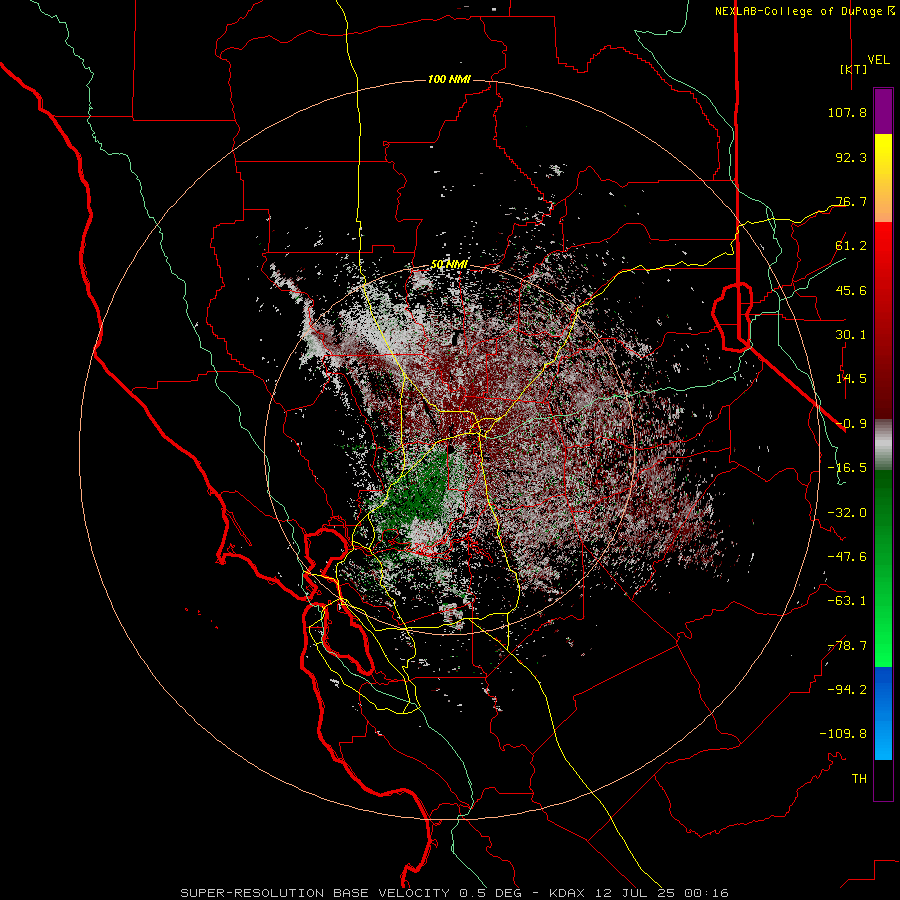Viewport: 900px width, 900px height.
Task: Select the 30.1 scale value
Action: tap(851, 335)
